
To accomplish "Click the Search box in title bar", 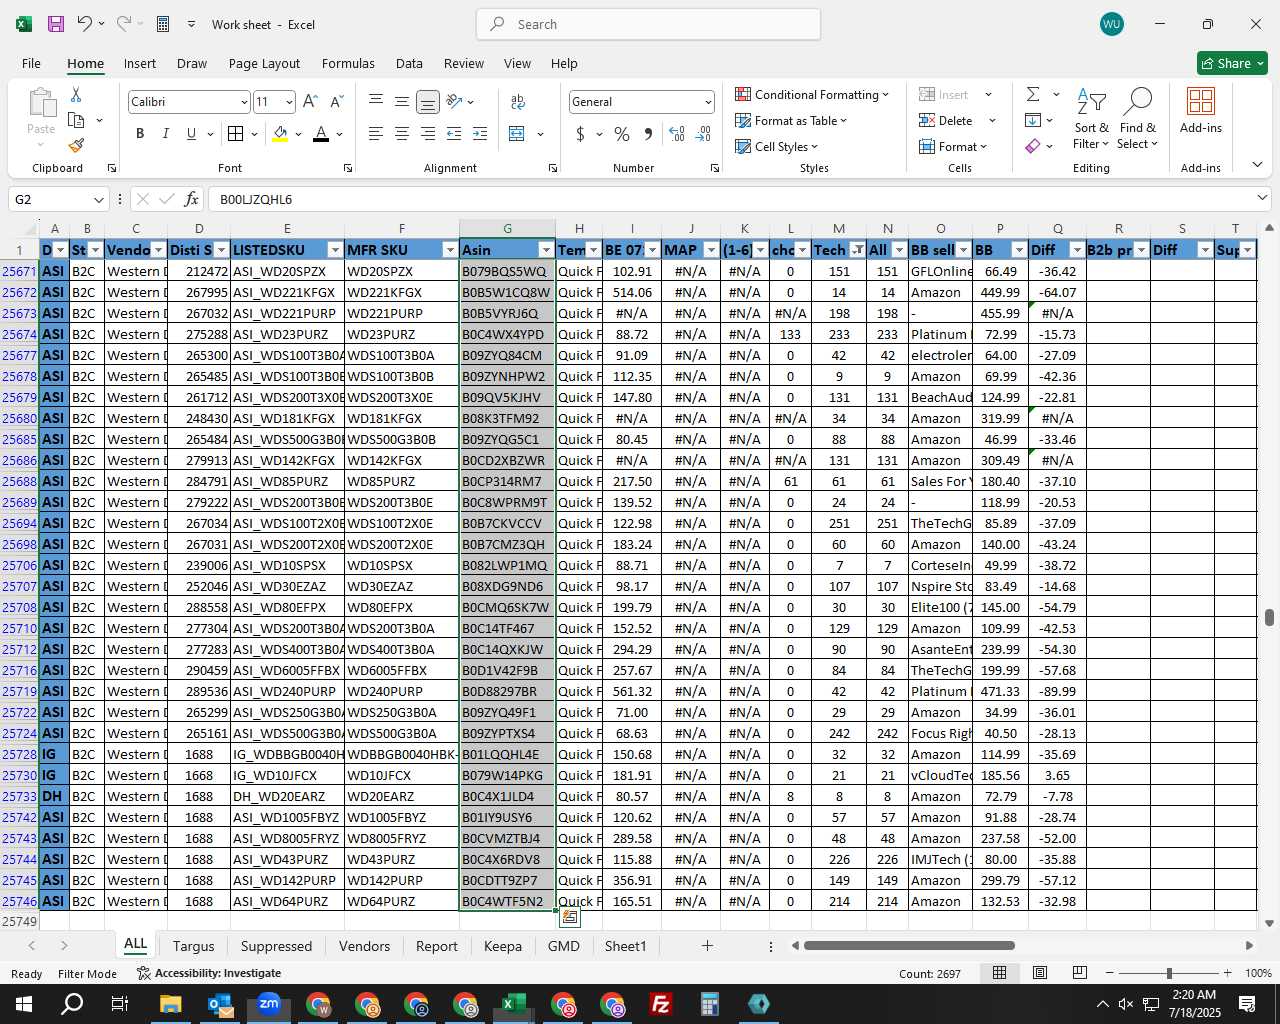I will 648,24.
